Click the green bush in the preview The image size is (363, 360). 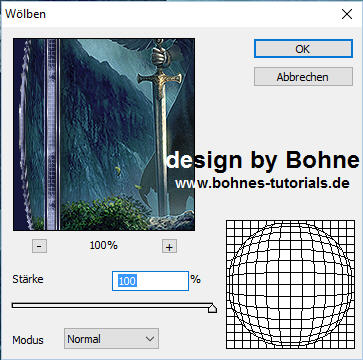point(103,214)
